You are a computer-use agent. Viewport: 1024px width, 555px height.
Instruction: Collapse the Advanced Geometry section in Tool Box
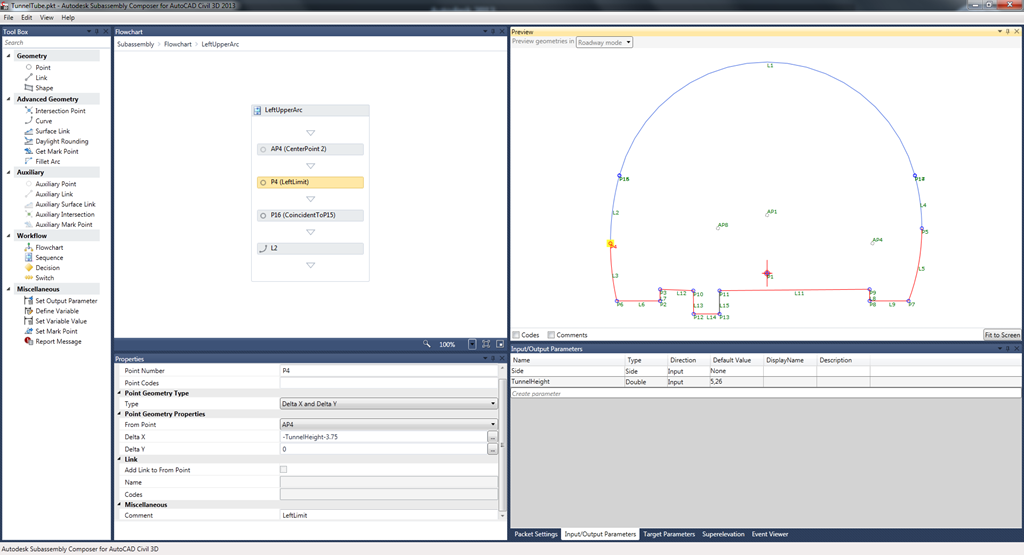click(x=9, y=99)
